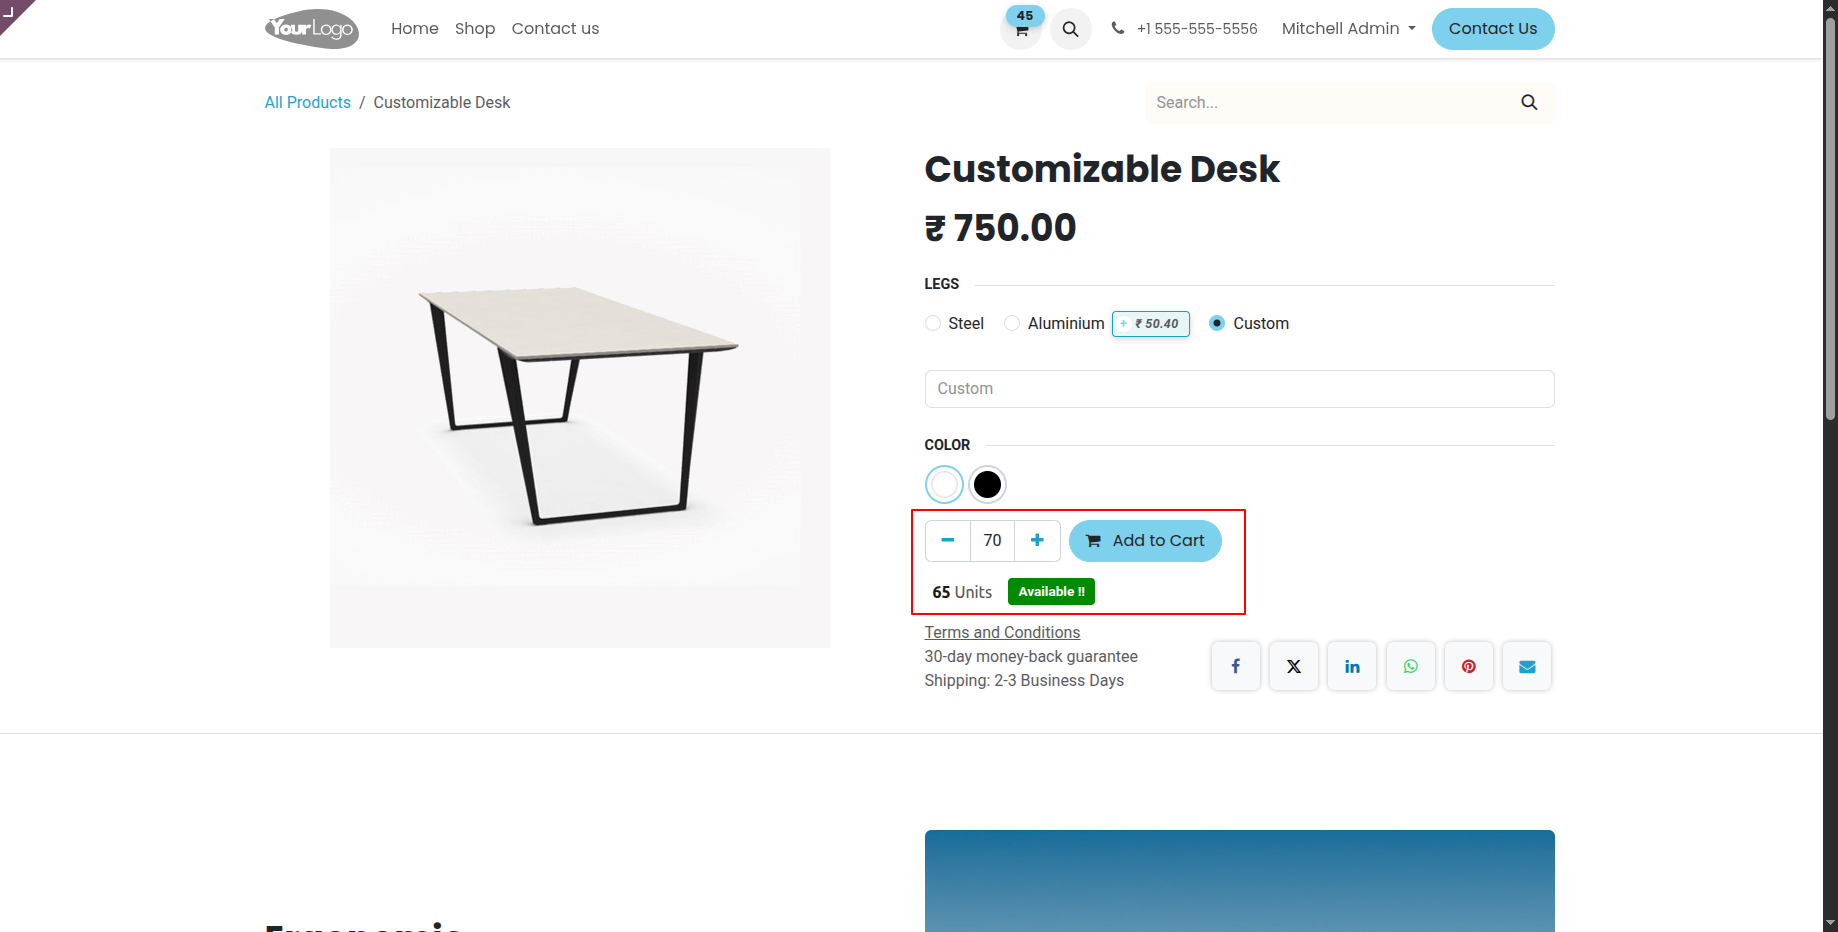The width and height of the screenshot is (1838, 932).
Task: Open the shopping cart icon
Action: tap(1021, 29)
